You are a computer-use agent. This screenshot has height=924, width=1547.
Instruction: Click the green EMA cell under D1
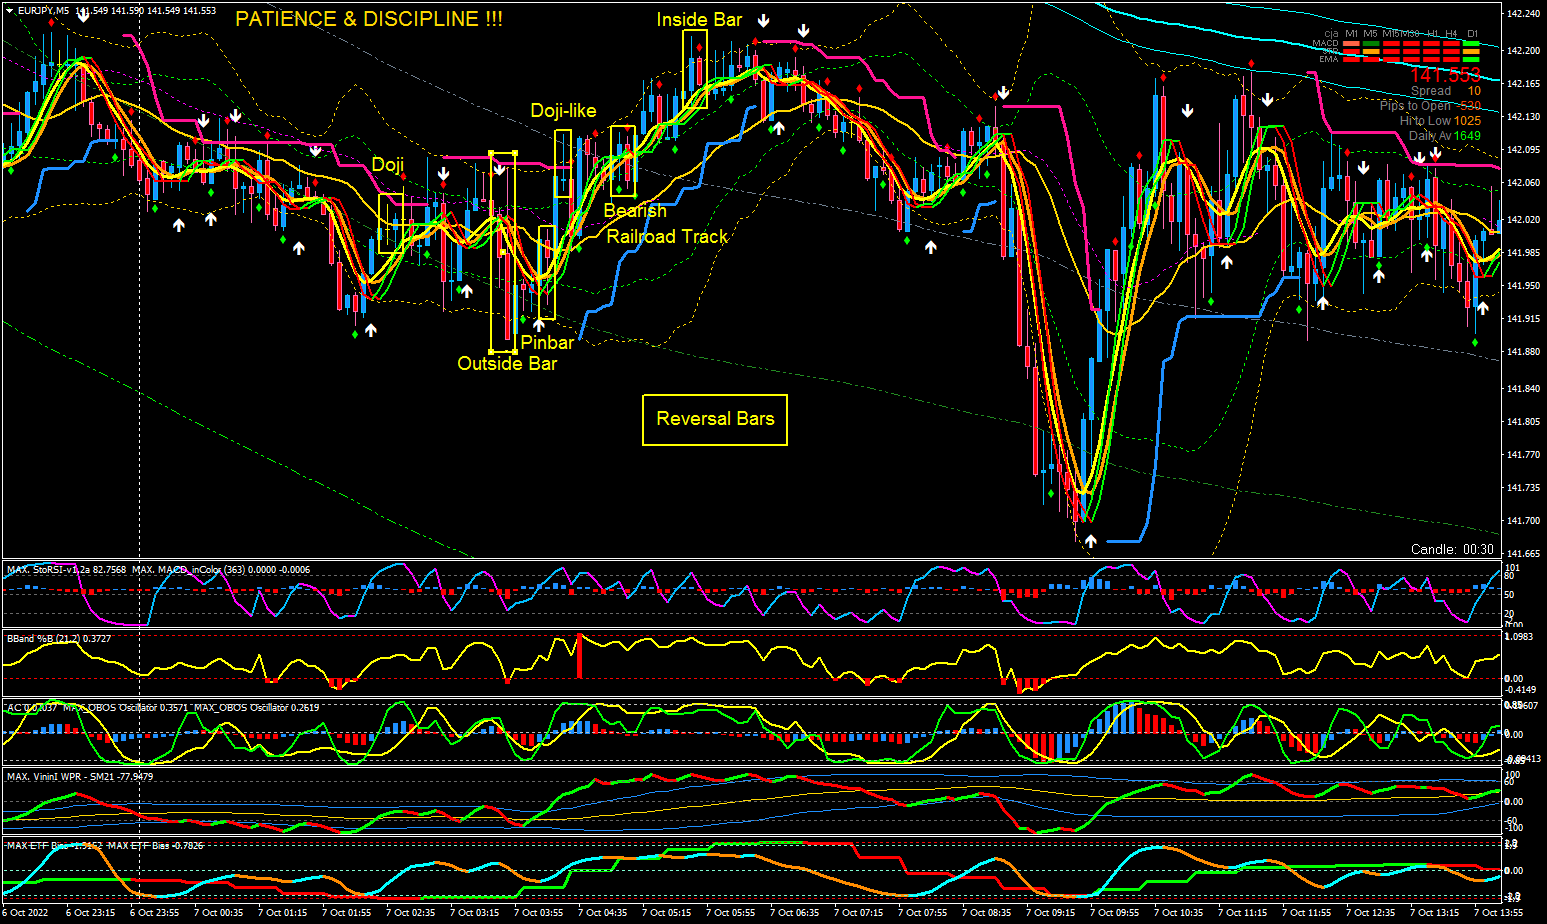coord(1472,59)
